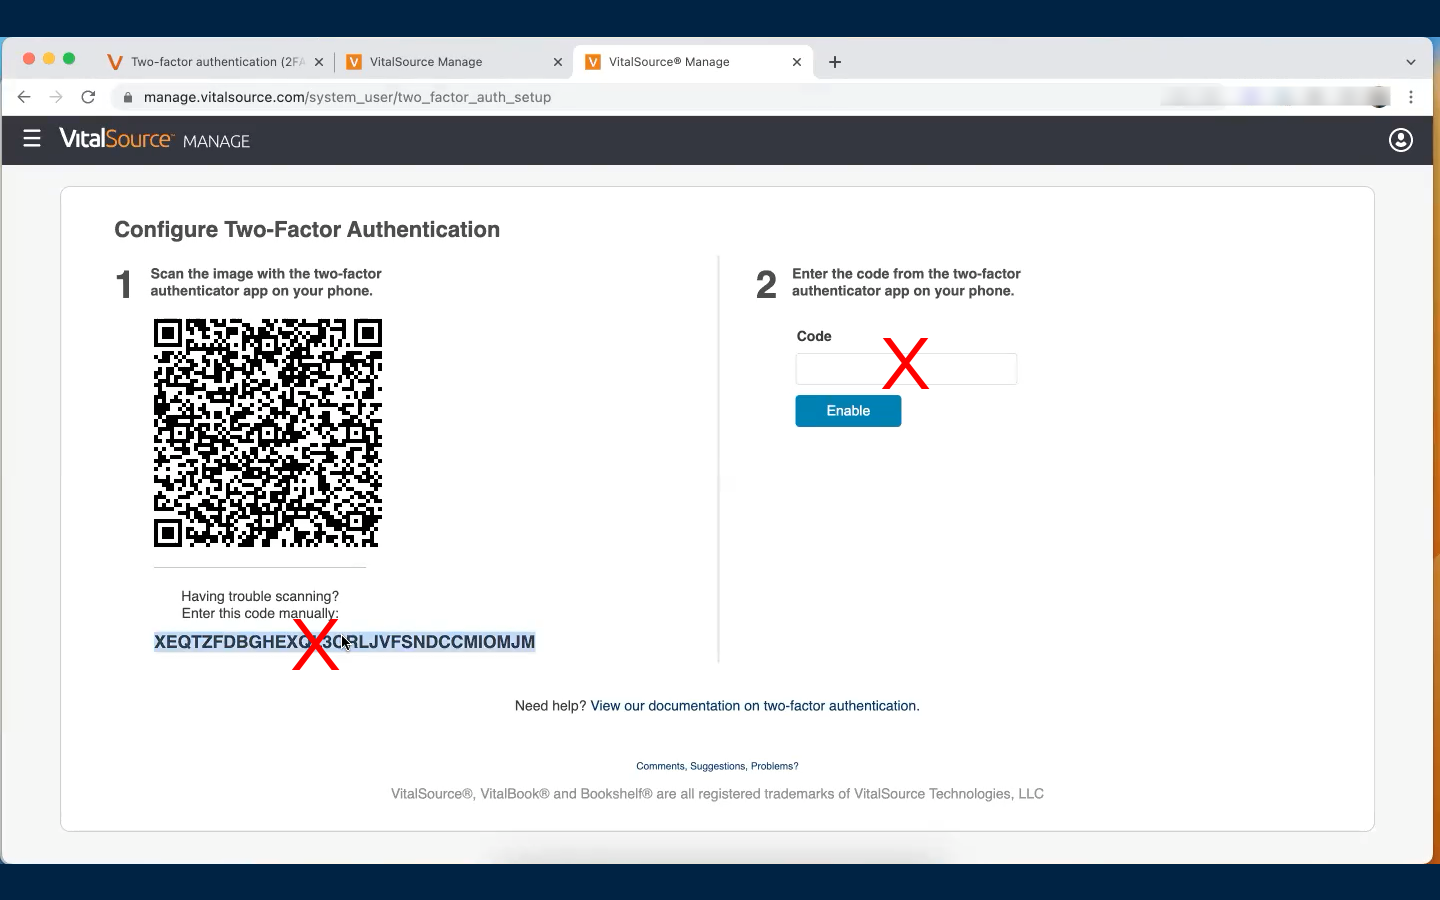Open the hamburger navigation menu

point(32,139)
